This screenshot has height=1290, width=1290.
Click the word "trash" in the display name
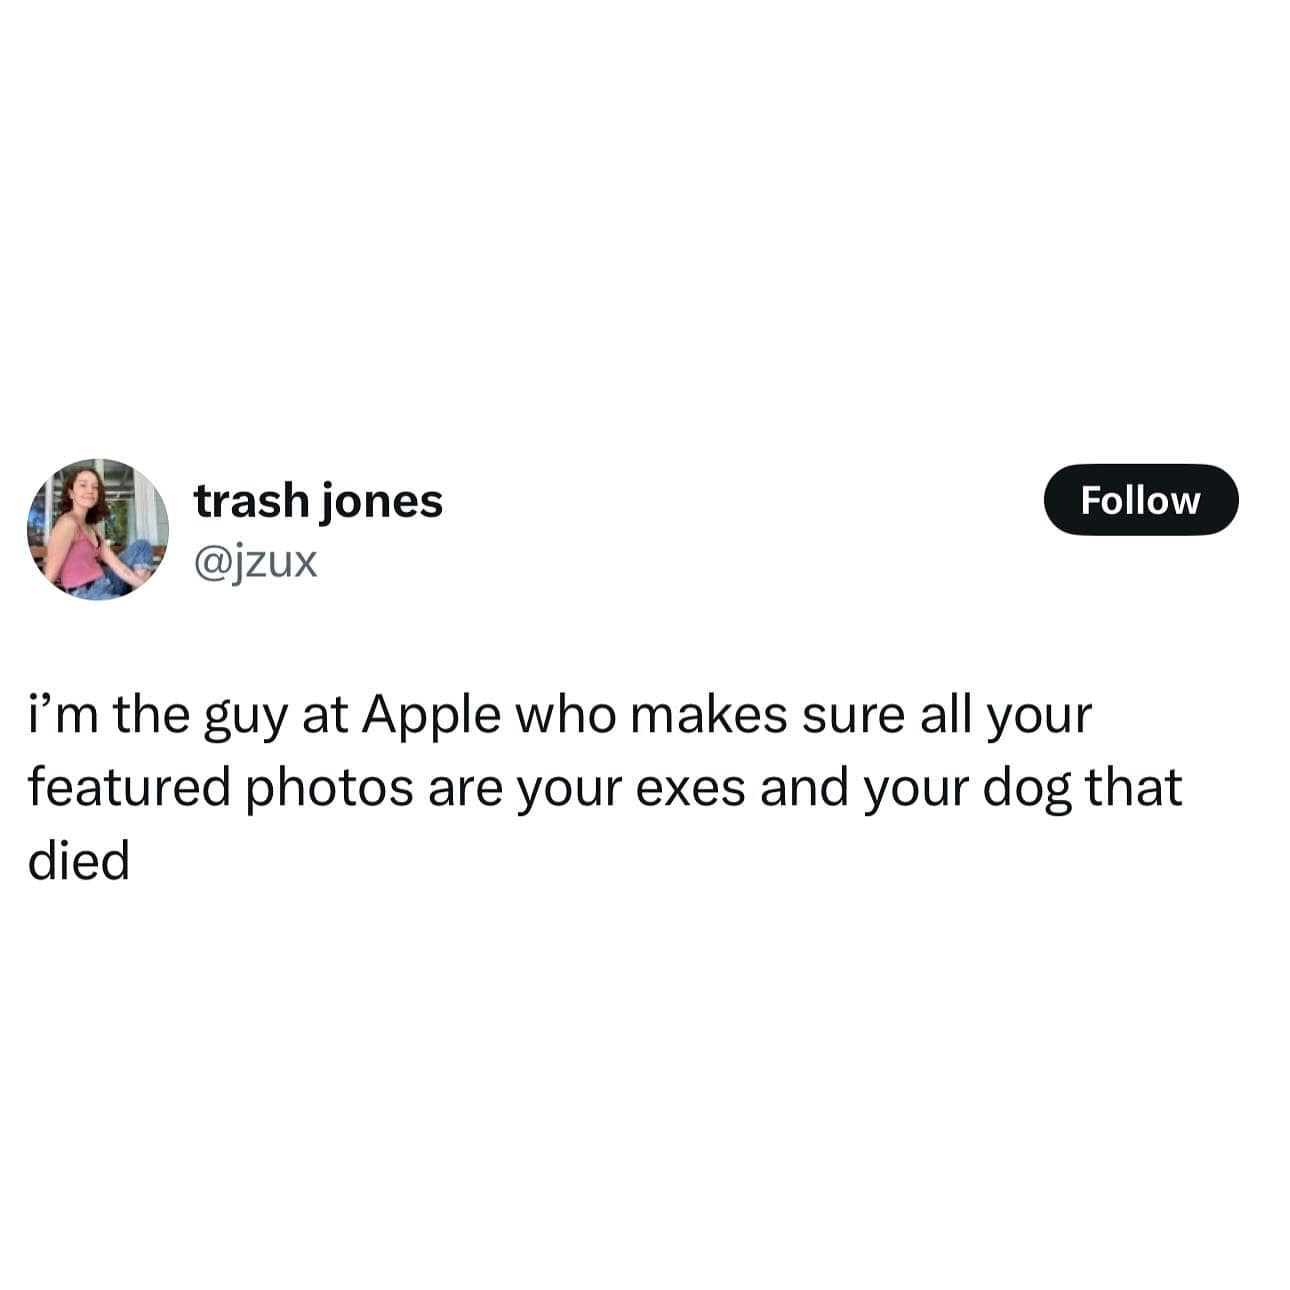(x=252, y=501)
